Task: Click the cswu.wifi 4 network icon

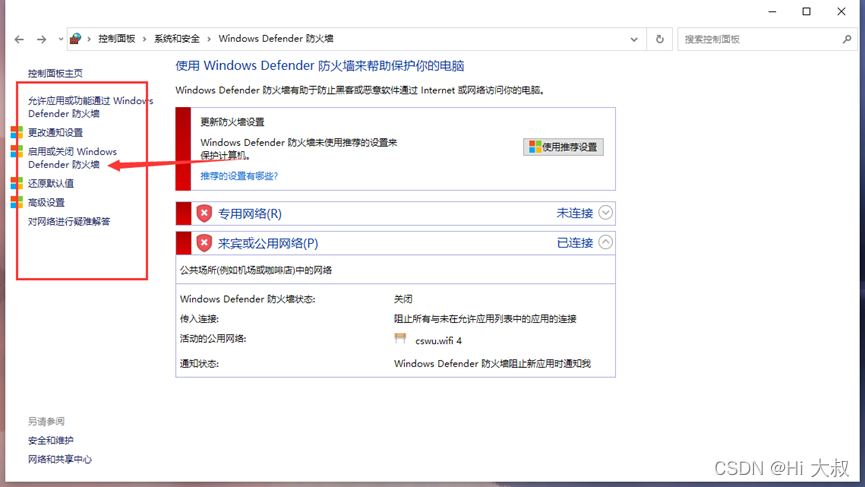Action: [401, 338]
